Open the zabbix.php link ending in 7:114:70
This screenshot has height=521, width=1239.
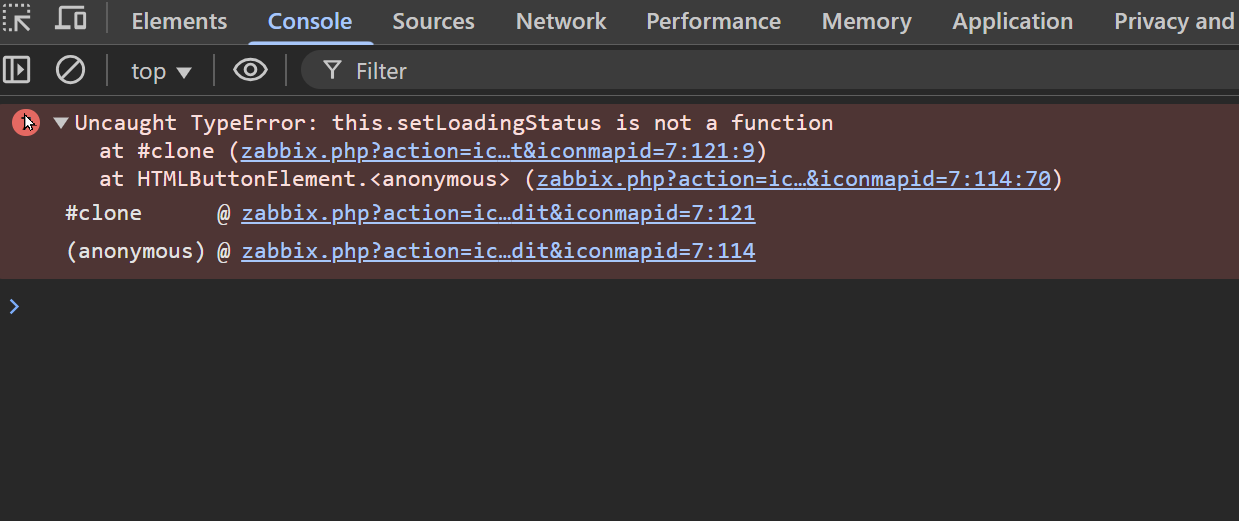pyautogui.click(x=793, y=179)
